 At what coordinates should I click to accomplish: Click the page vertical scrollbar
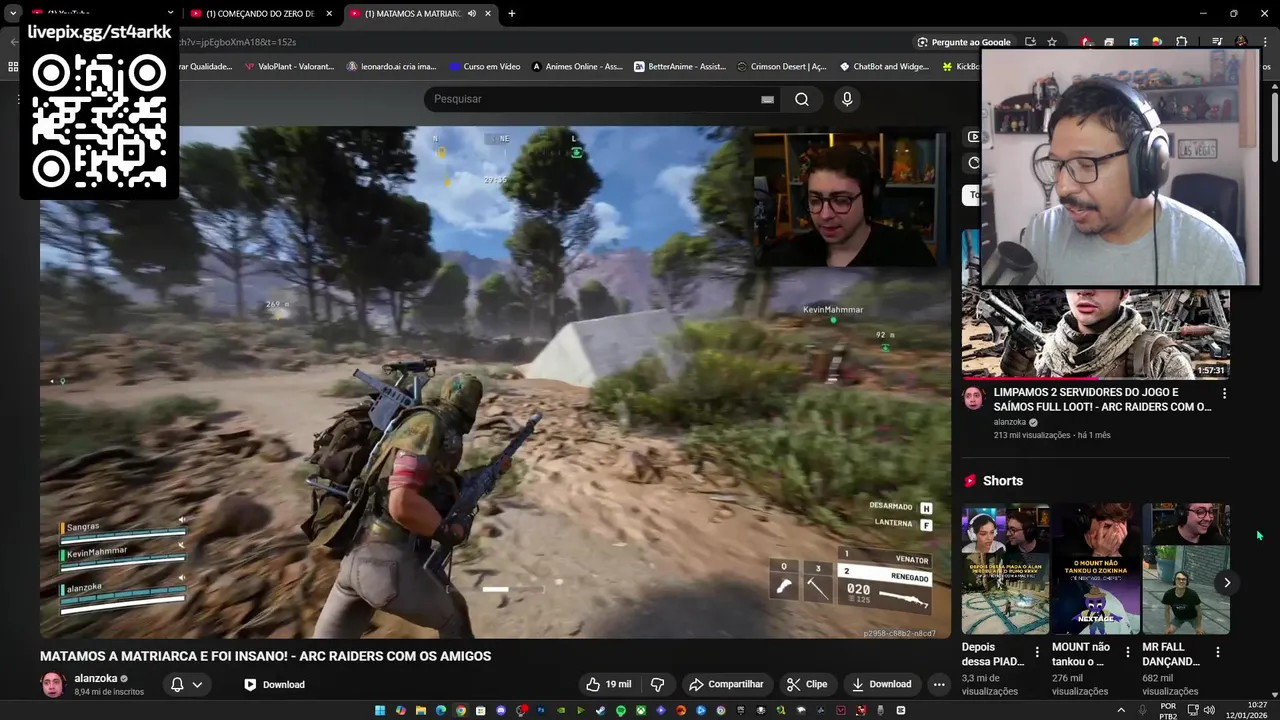(1275, 125)
